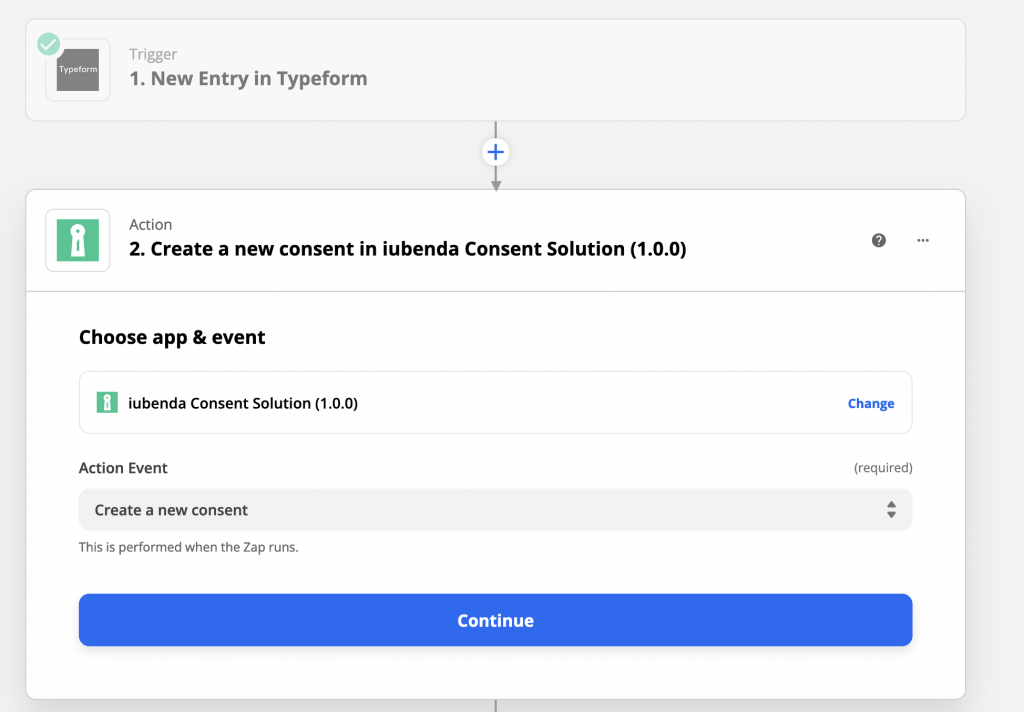Viewport: 1024px width, 712px height.
Task: Click the Choose app & event heading
Action: [172, 337]
